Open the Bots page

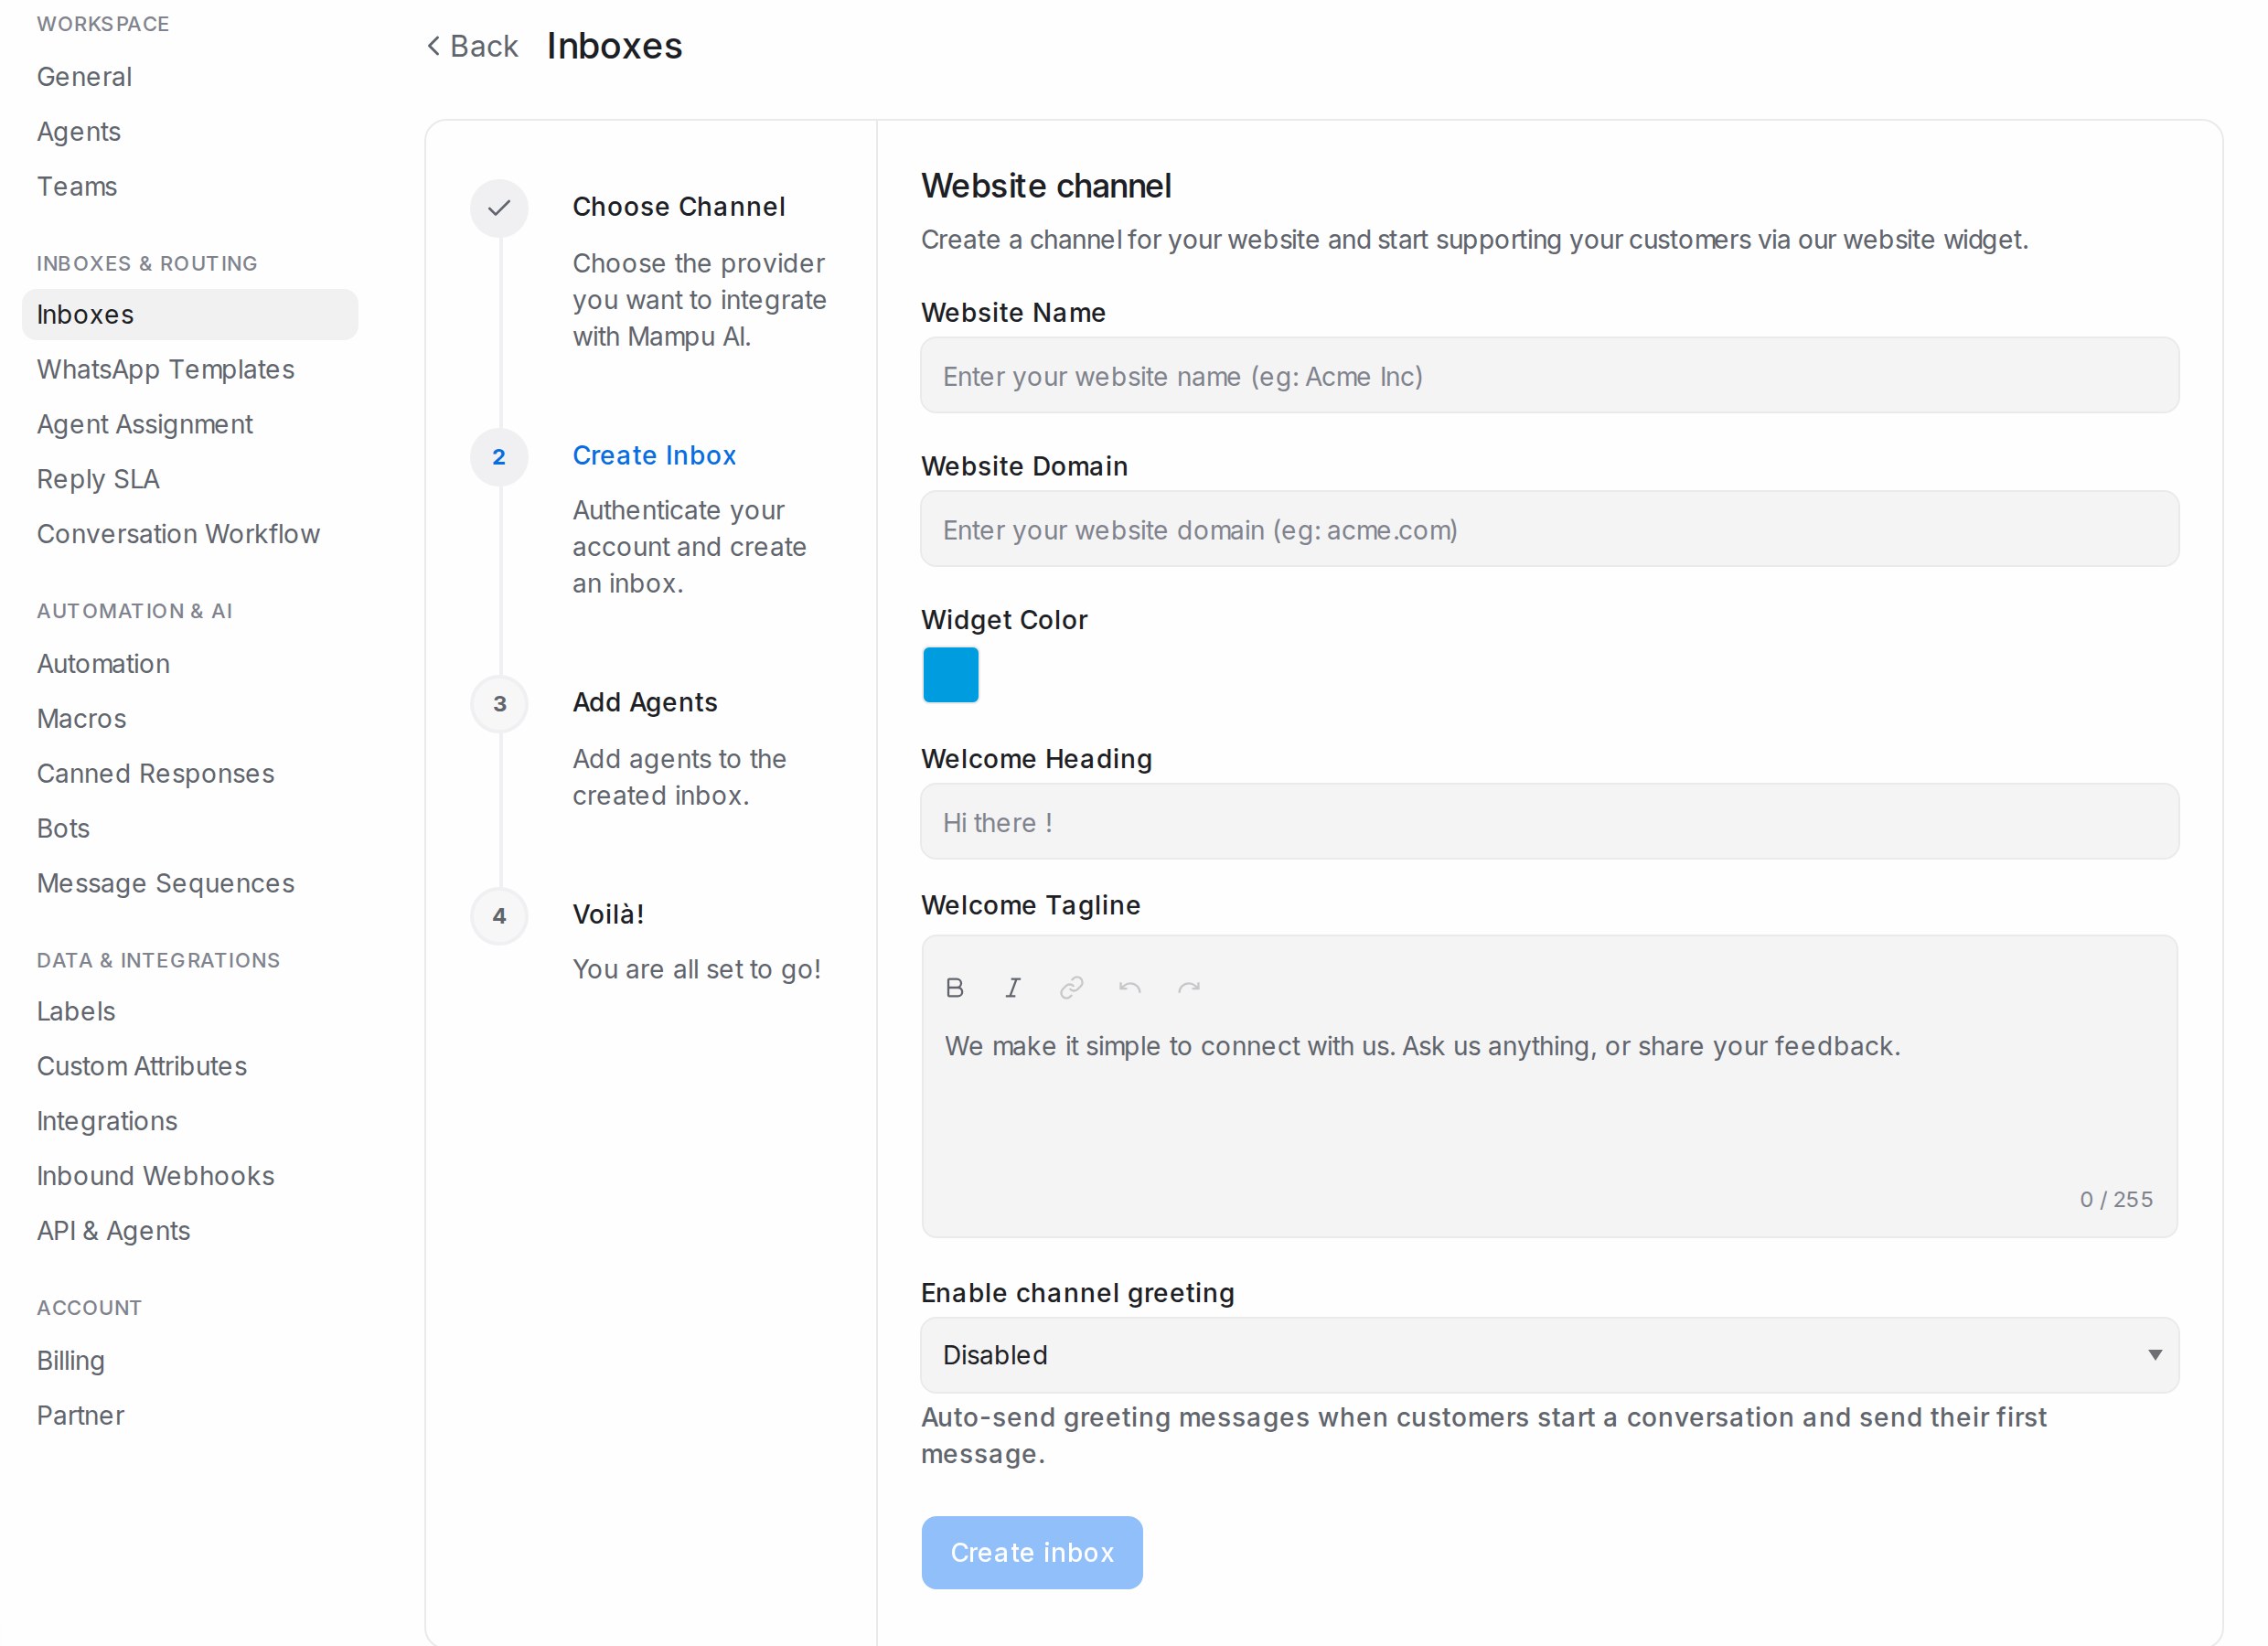(x=63, y=829)
